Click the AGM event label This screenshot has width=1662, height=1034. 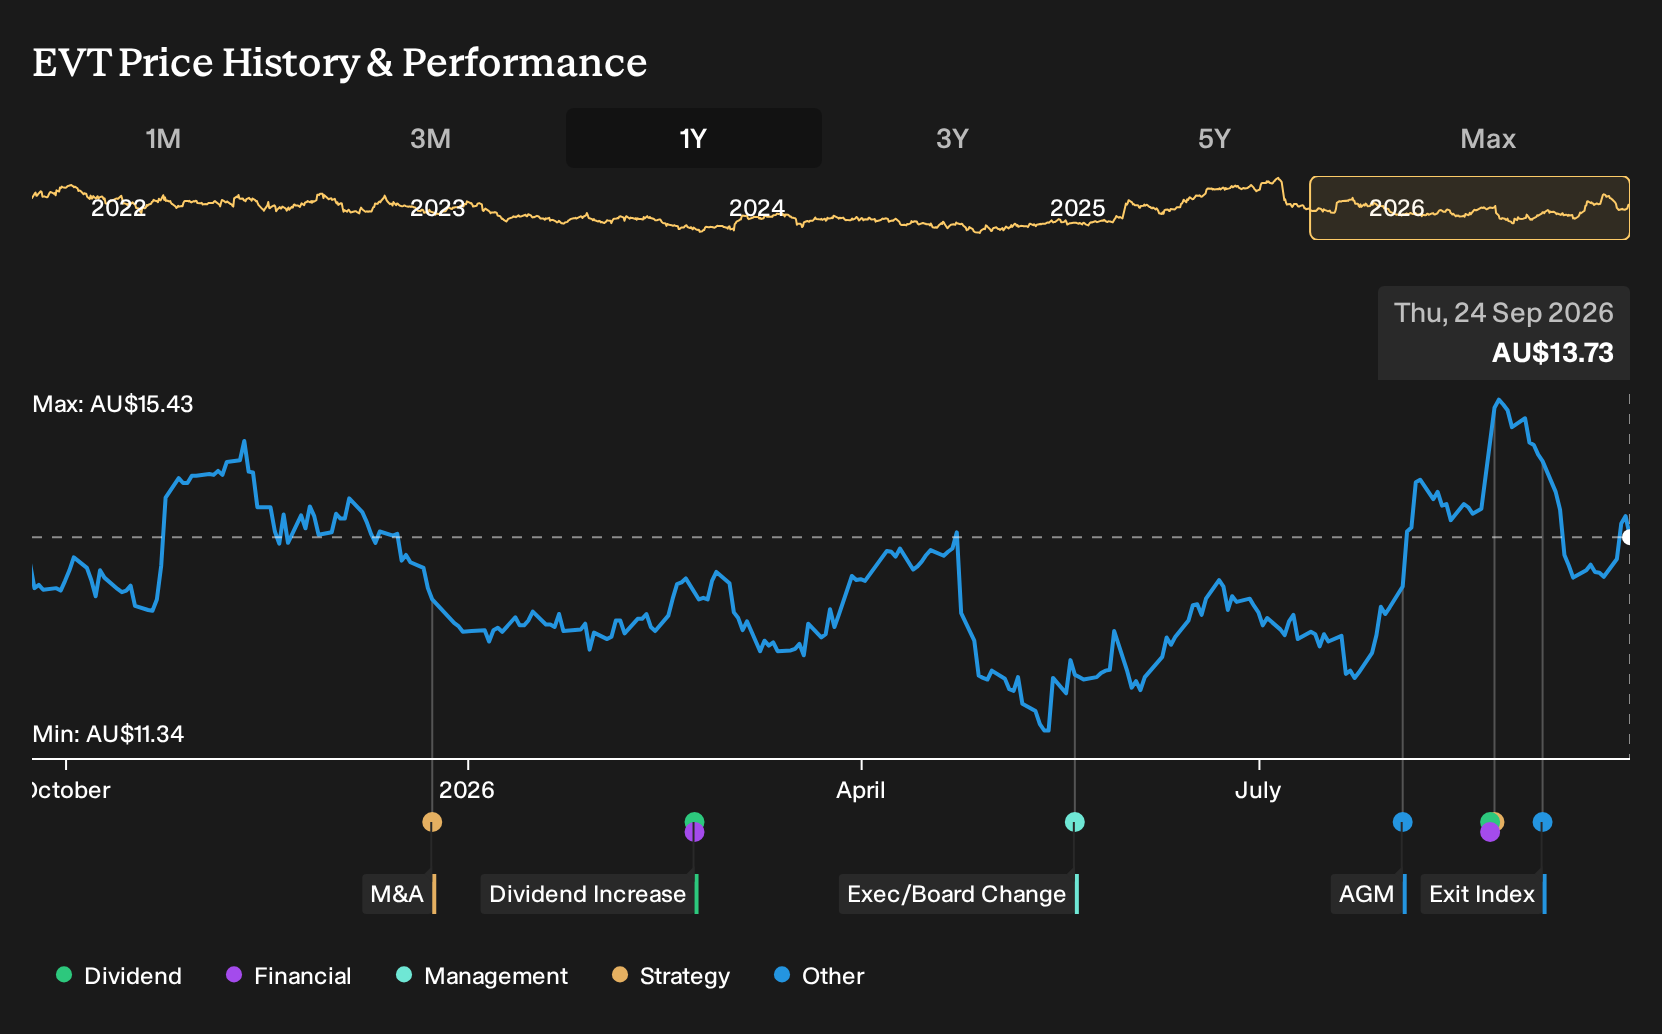click(x=1368, y=894)
